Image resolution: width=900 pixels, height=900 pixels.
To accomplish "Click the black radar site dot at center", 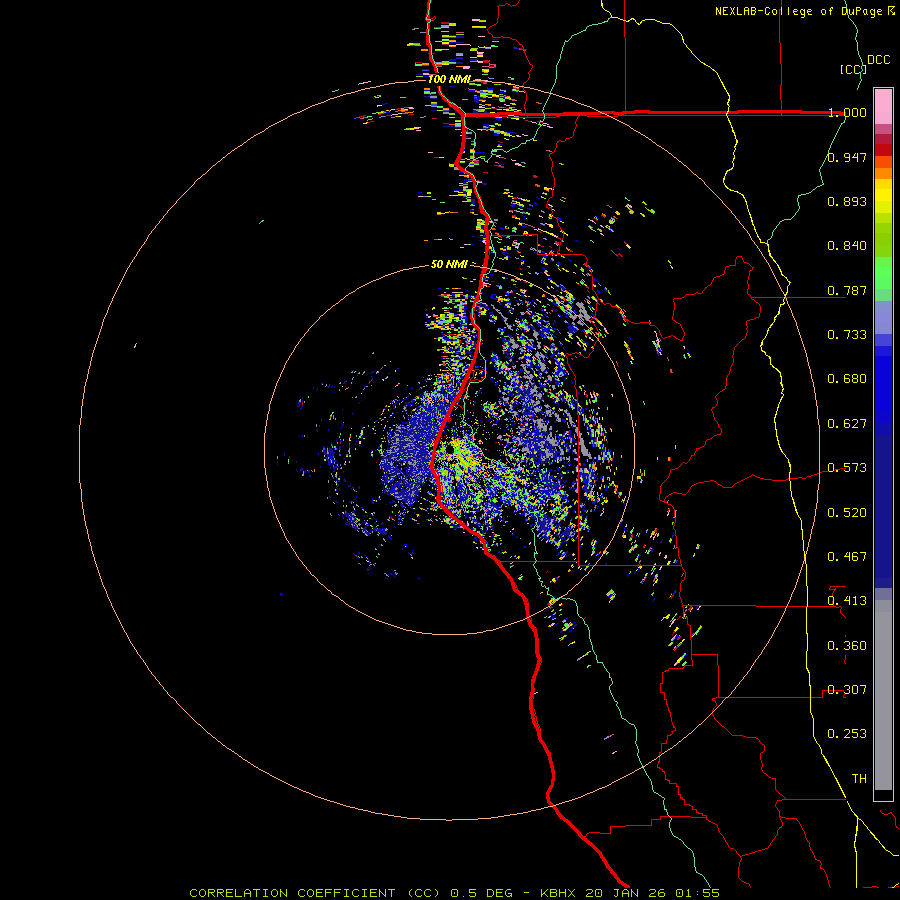I will pyautogui.click(x=450, y=449).
